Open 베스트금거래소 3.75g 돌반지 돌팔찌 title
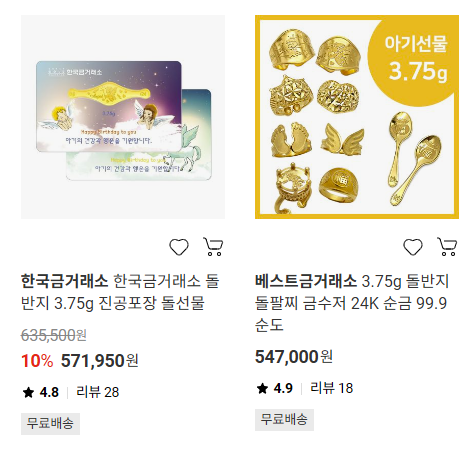The image size is (467, 450). click(x=352, y=303)
